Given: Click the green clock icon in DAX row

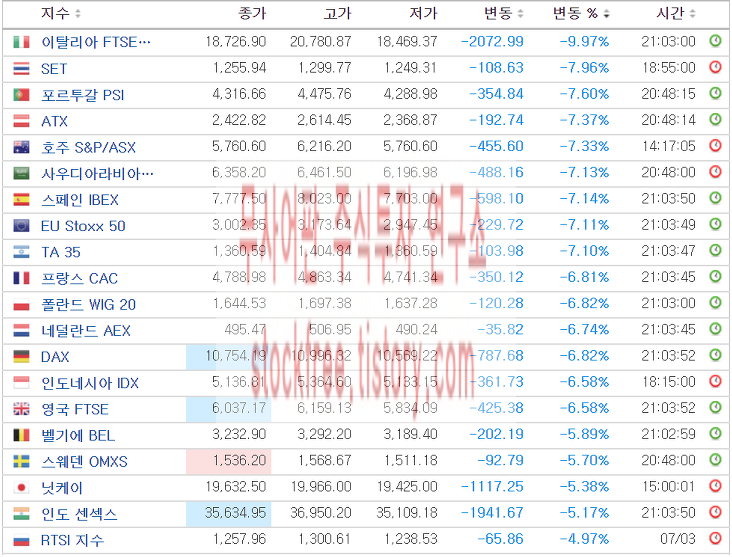Looking at the screenshot, I should [x=715, y=355].
